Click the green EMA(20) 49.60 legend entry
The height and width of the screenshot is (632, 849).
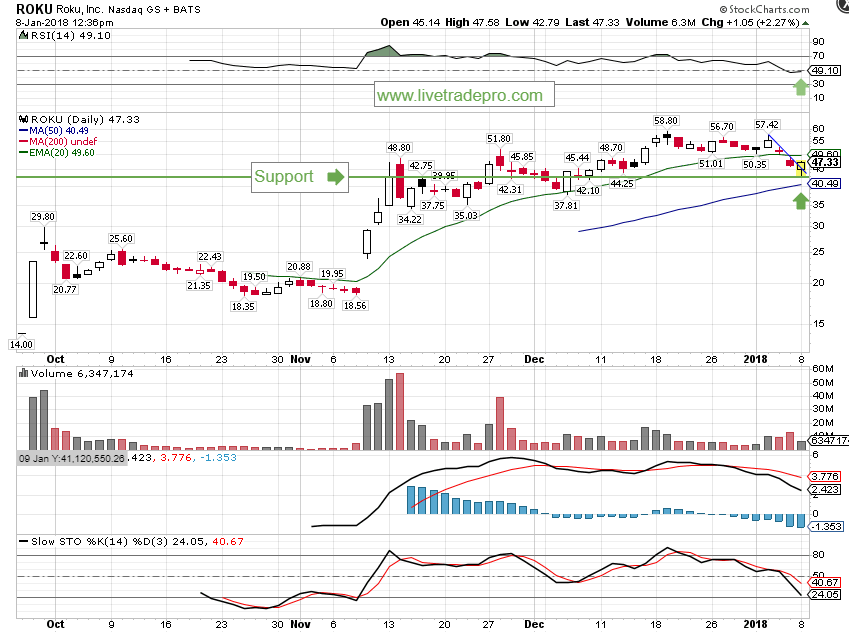click(x=60, y=153)
